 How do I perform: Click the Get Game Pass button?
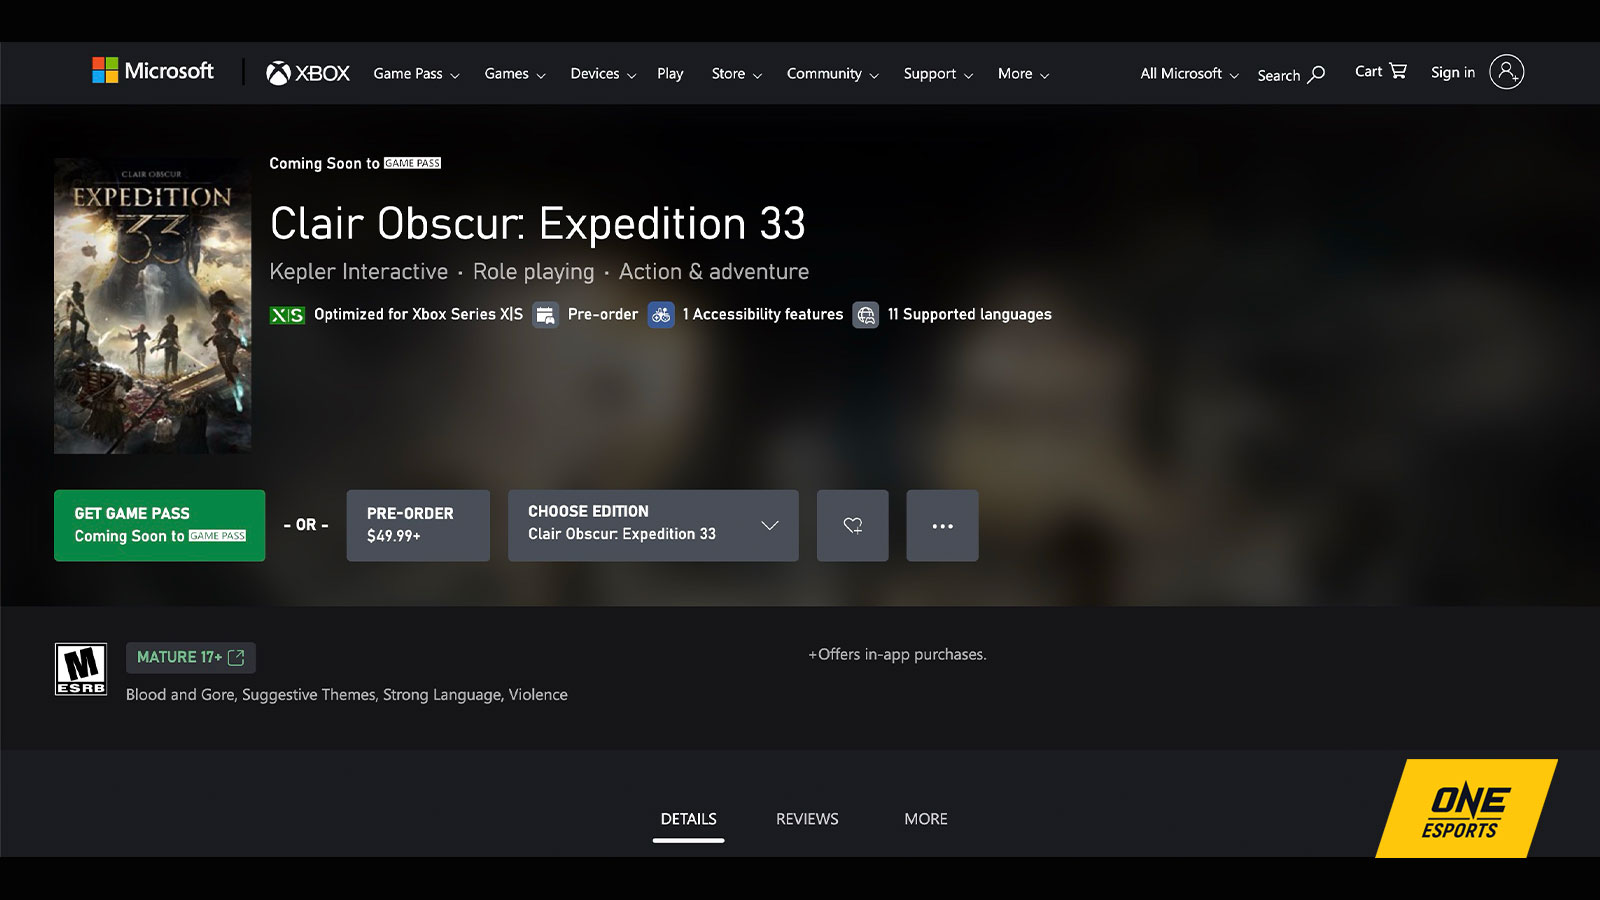(x=159, y=525)
